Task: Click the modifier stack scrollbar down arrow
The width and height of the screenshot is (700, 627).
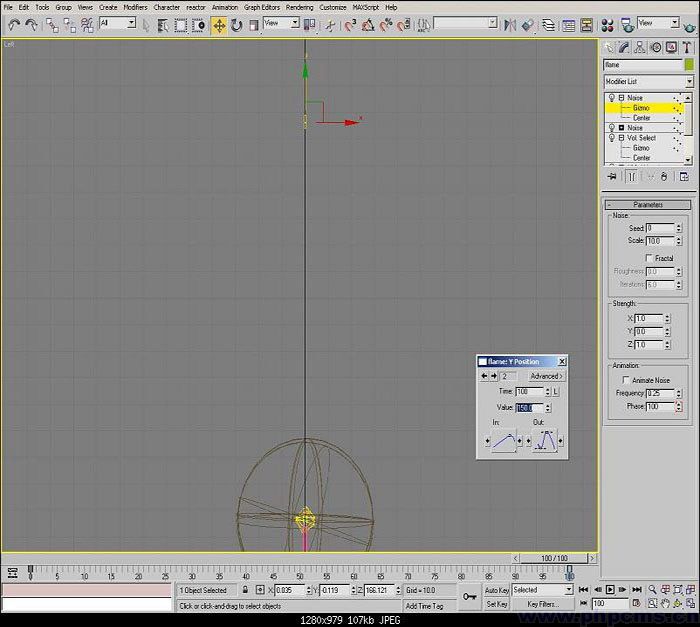Action: 688,159
